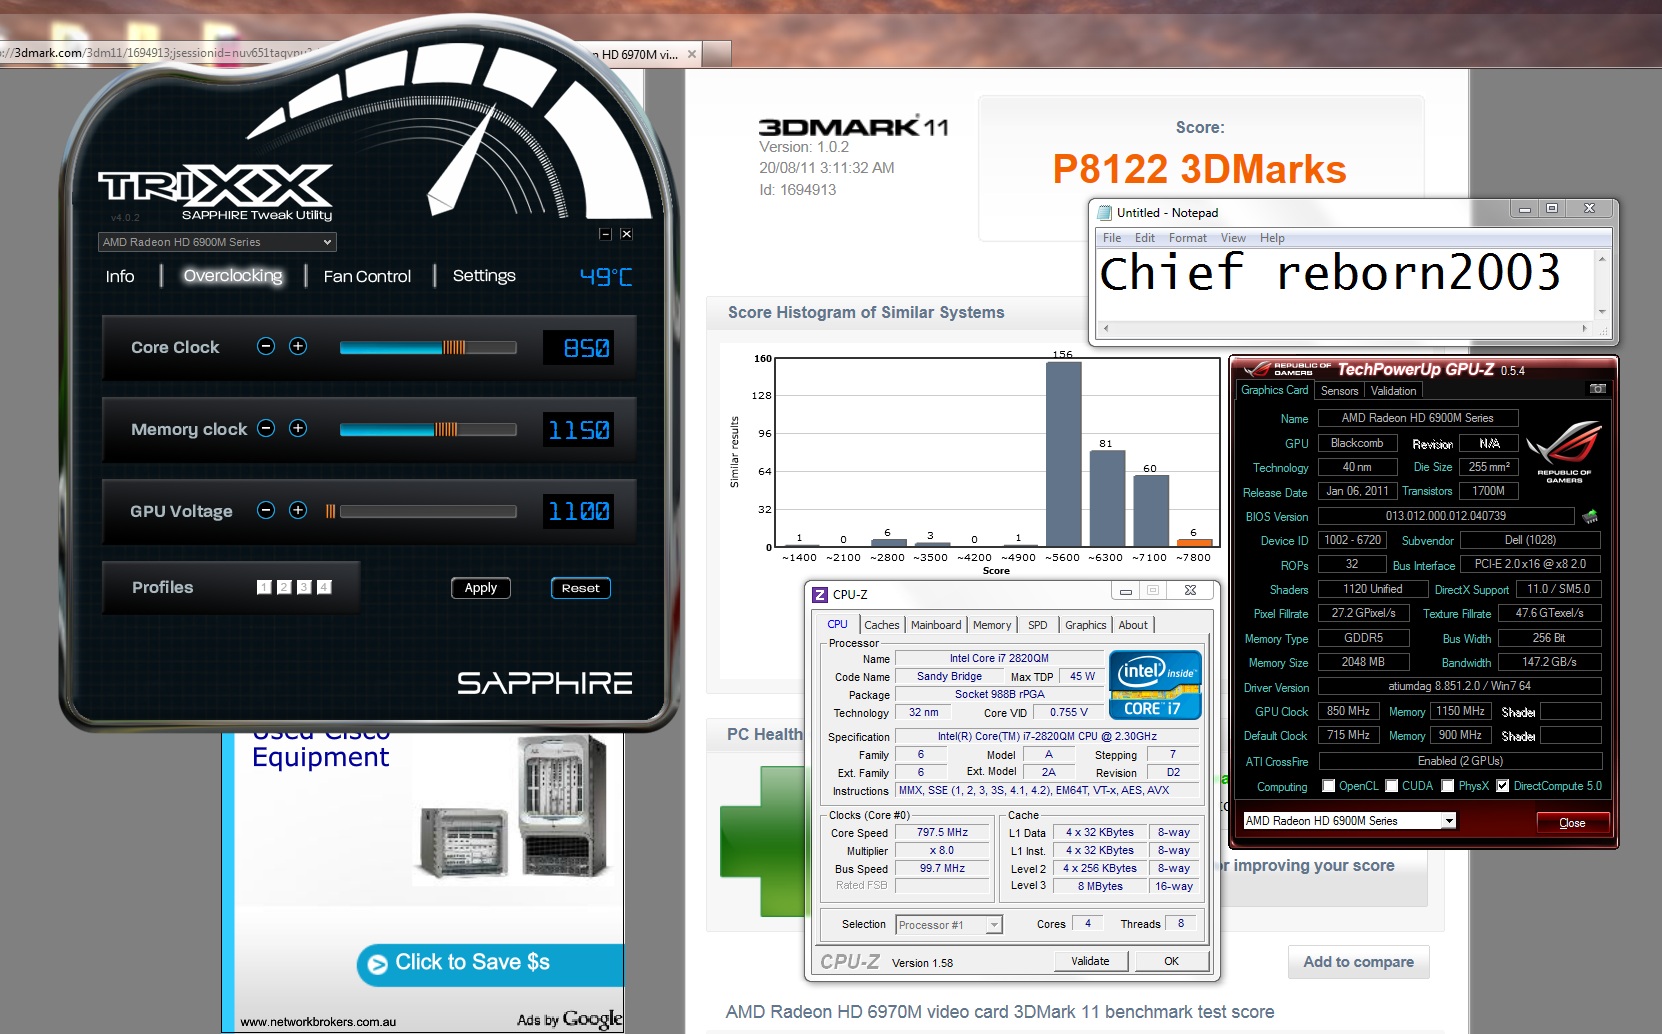Open the Fan Control tab in TRIXX
Viewport: 1662px width, 1034px height.
(x=367, y=276)
